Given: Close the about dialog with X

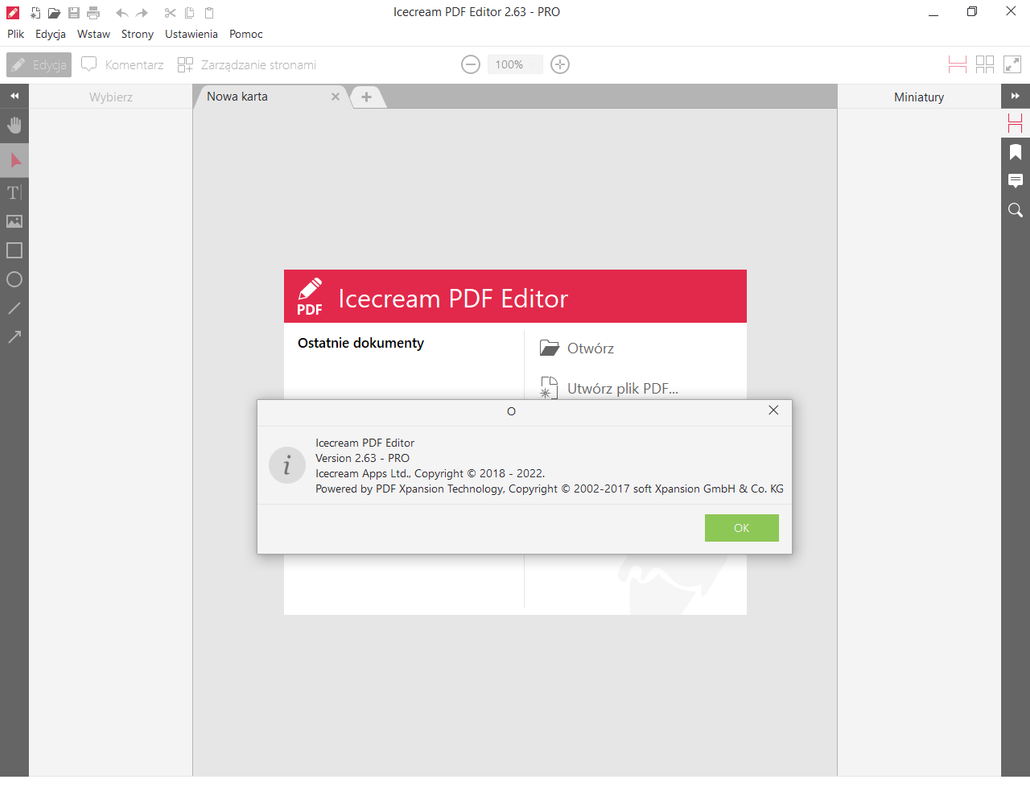Looking at the screenshot, I should click(773, 410).
